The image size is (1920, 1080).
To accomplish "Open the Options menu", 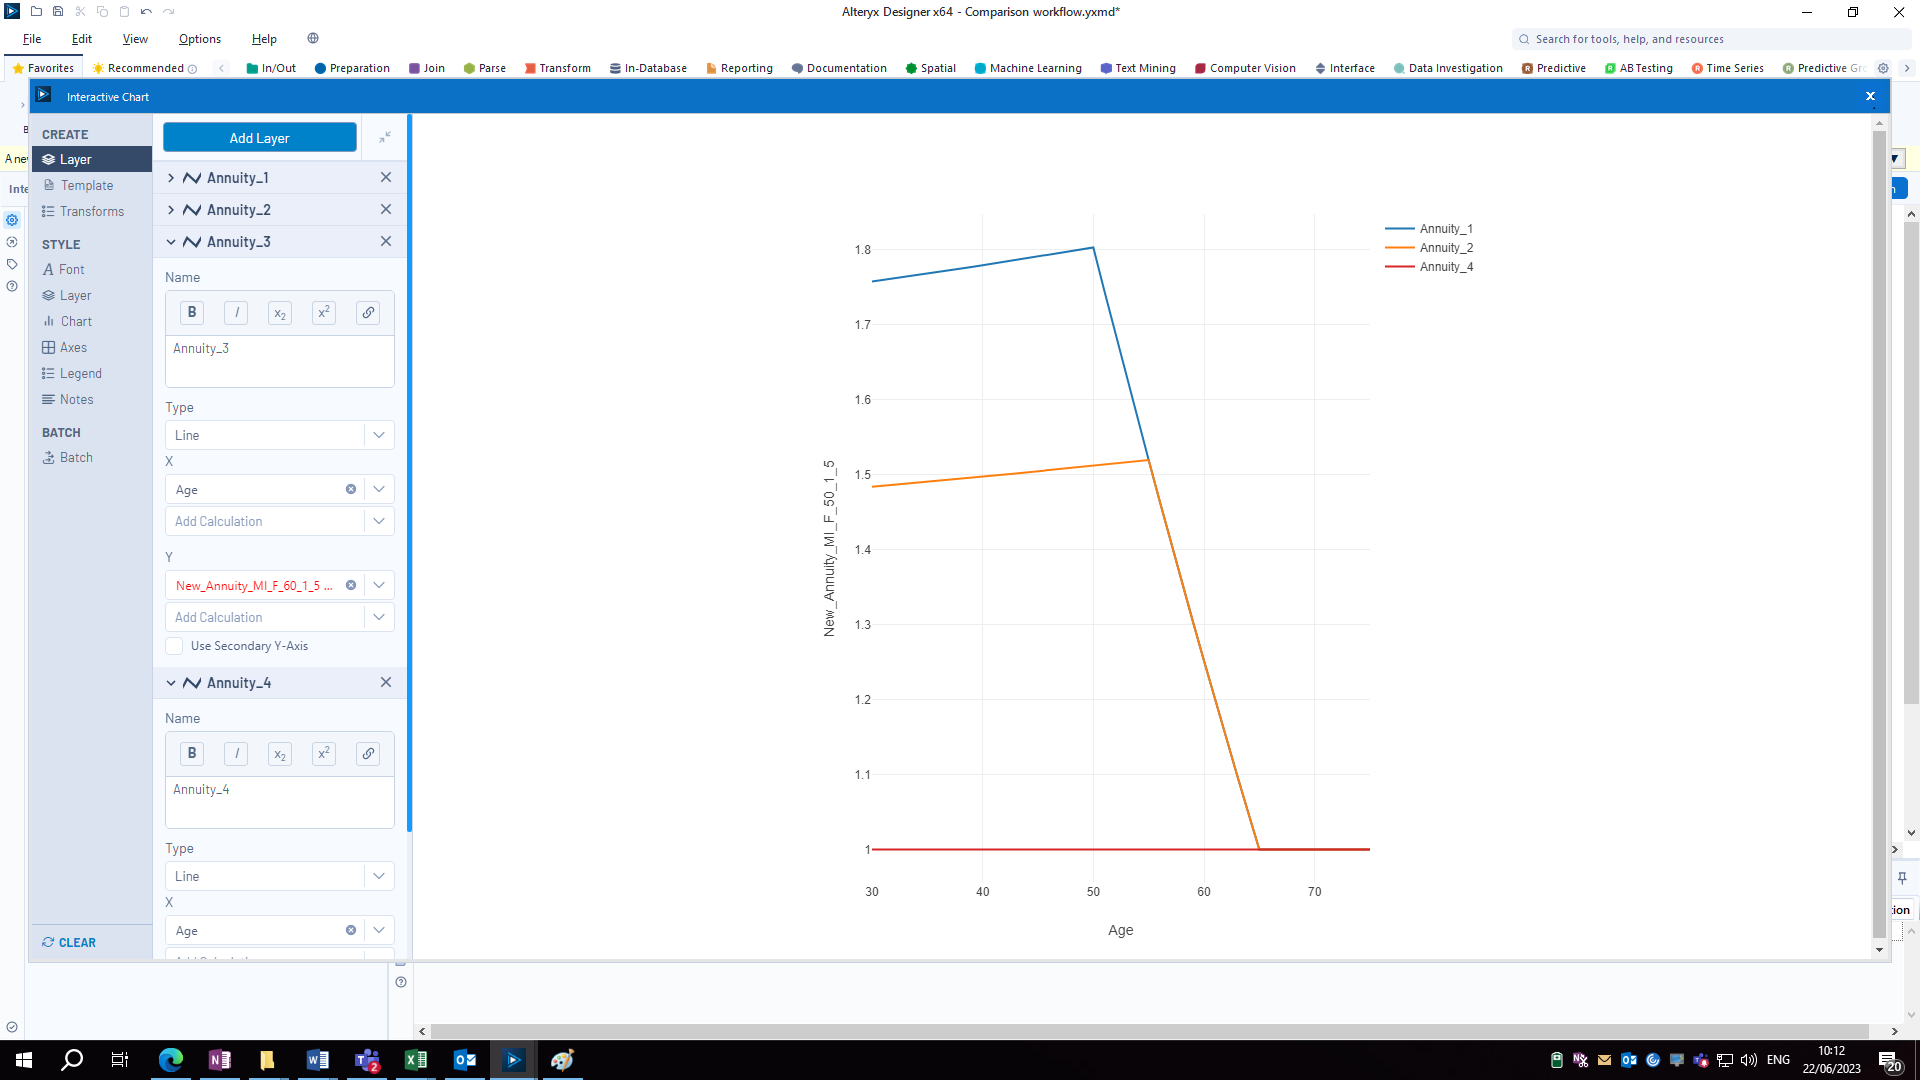I will click(x=199, y=39).
